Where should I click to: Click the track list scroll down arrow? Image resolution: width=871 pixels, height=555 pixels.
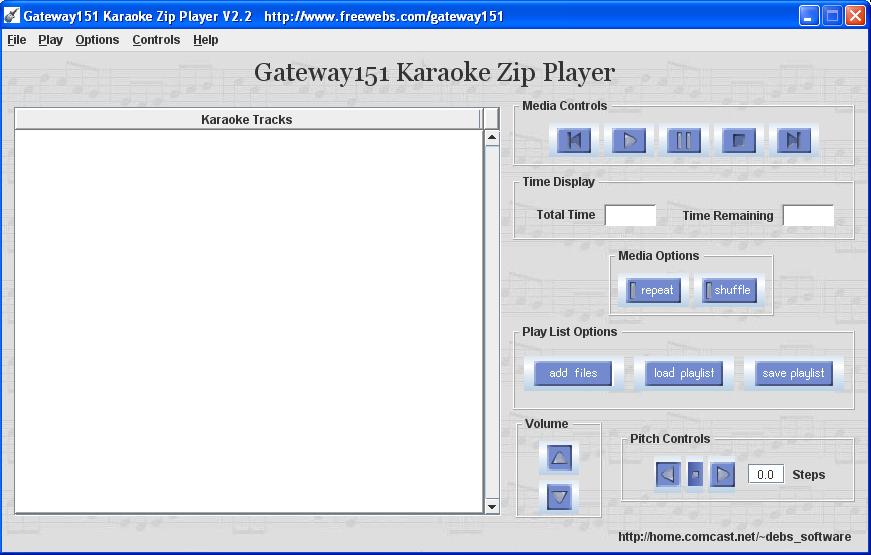(x=492, y=507)
